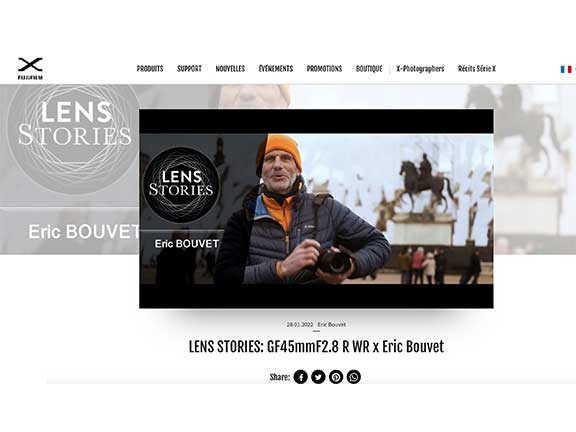Share article via WhatsApp
This screenshot has height=432, width=576.
click(354, 377)
